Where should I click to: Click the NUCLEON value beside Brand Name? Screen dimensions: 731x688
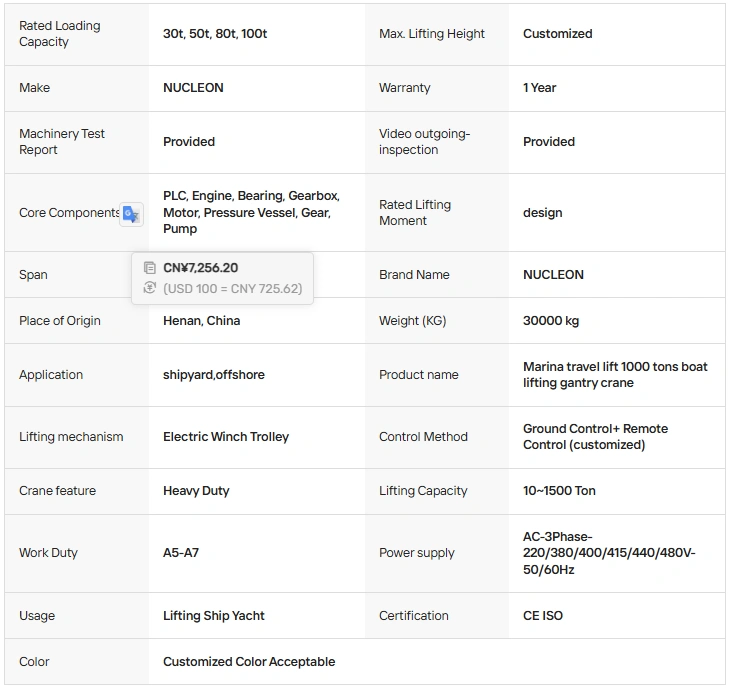click(x=553, y=275)
